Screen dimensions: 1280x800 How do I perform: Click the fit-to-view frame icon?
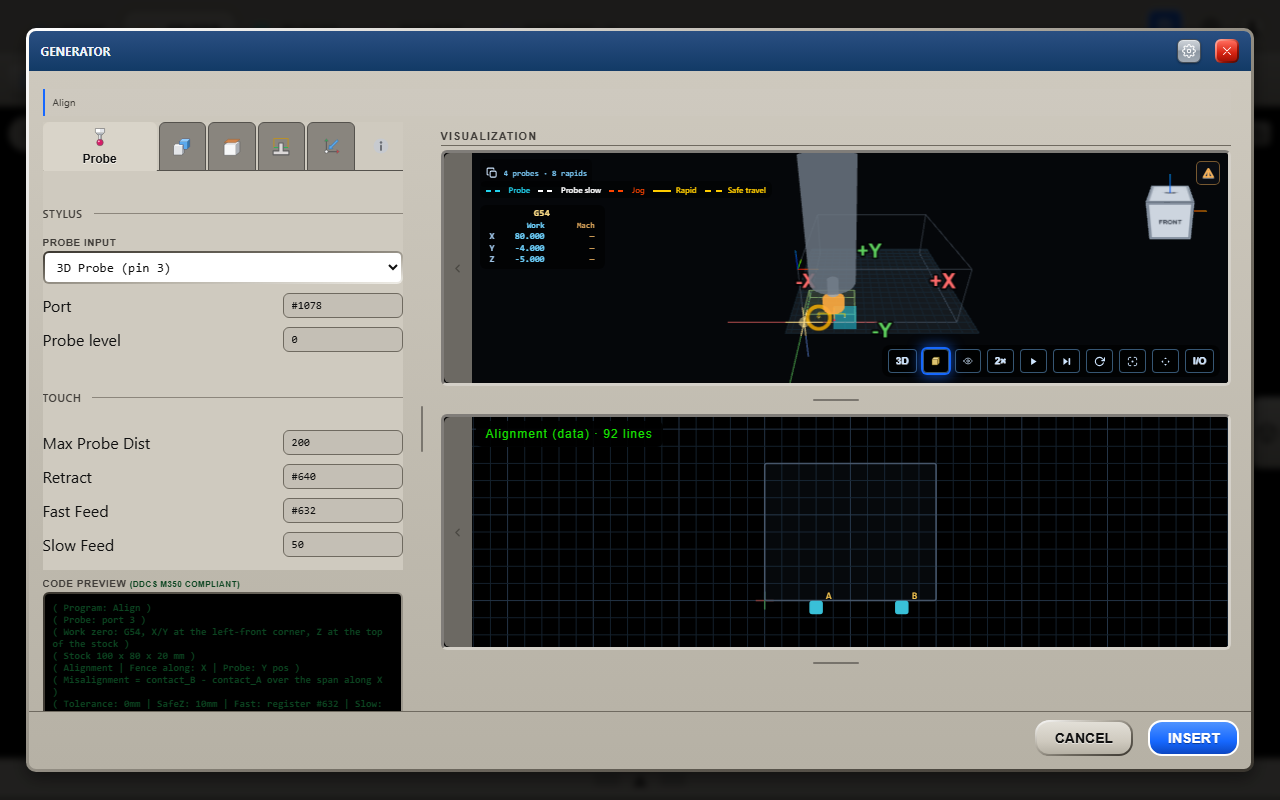[1133, 361]
